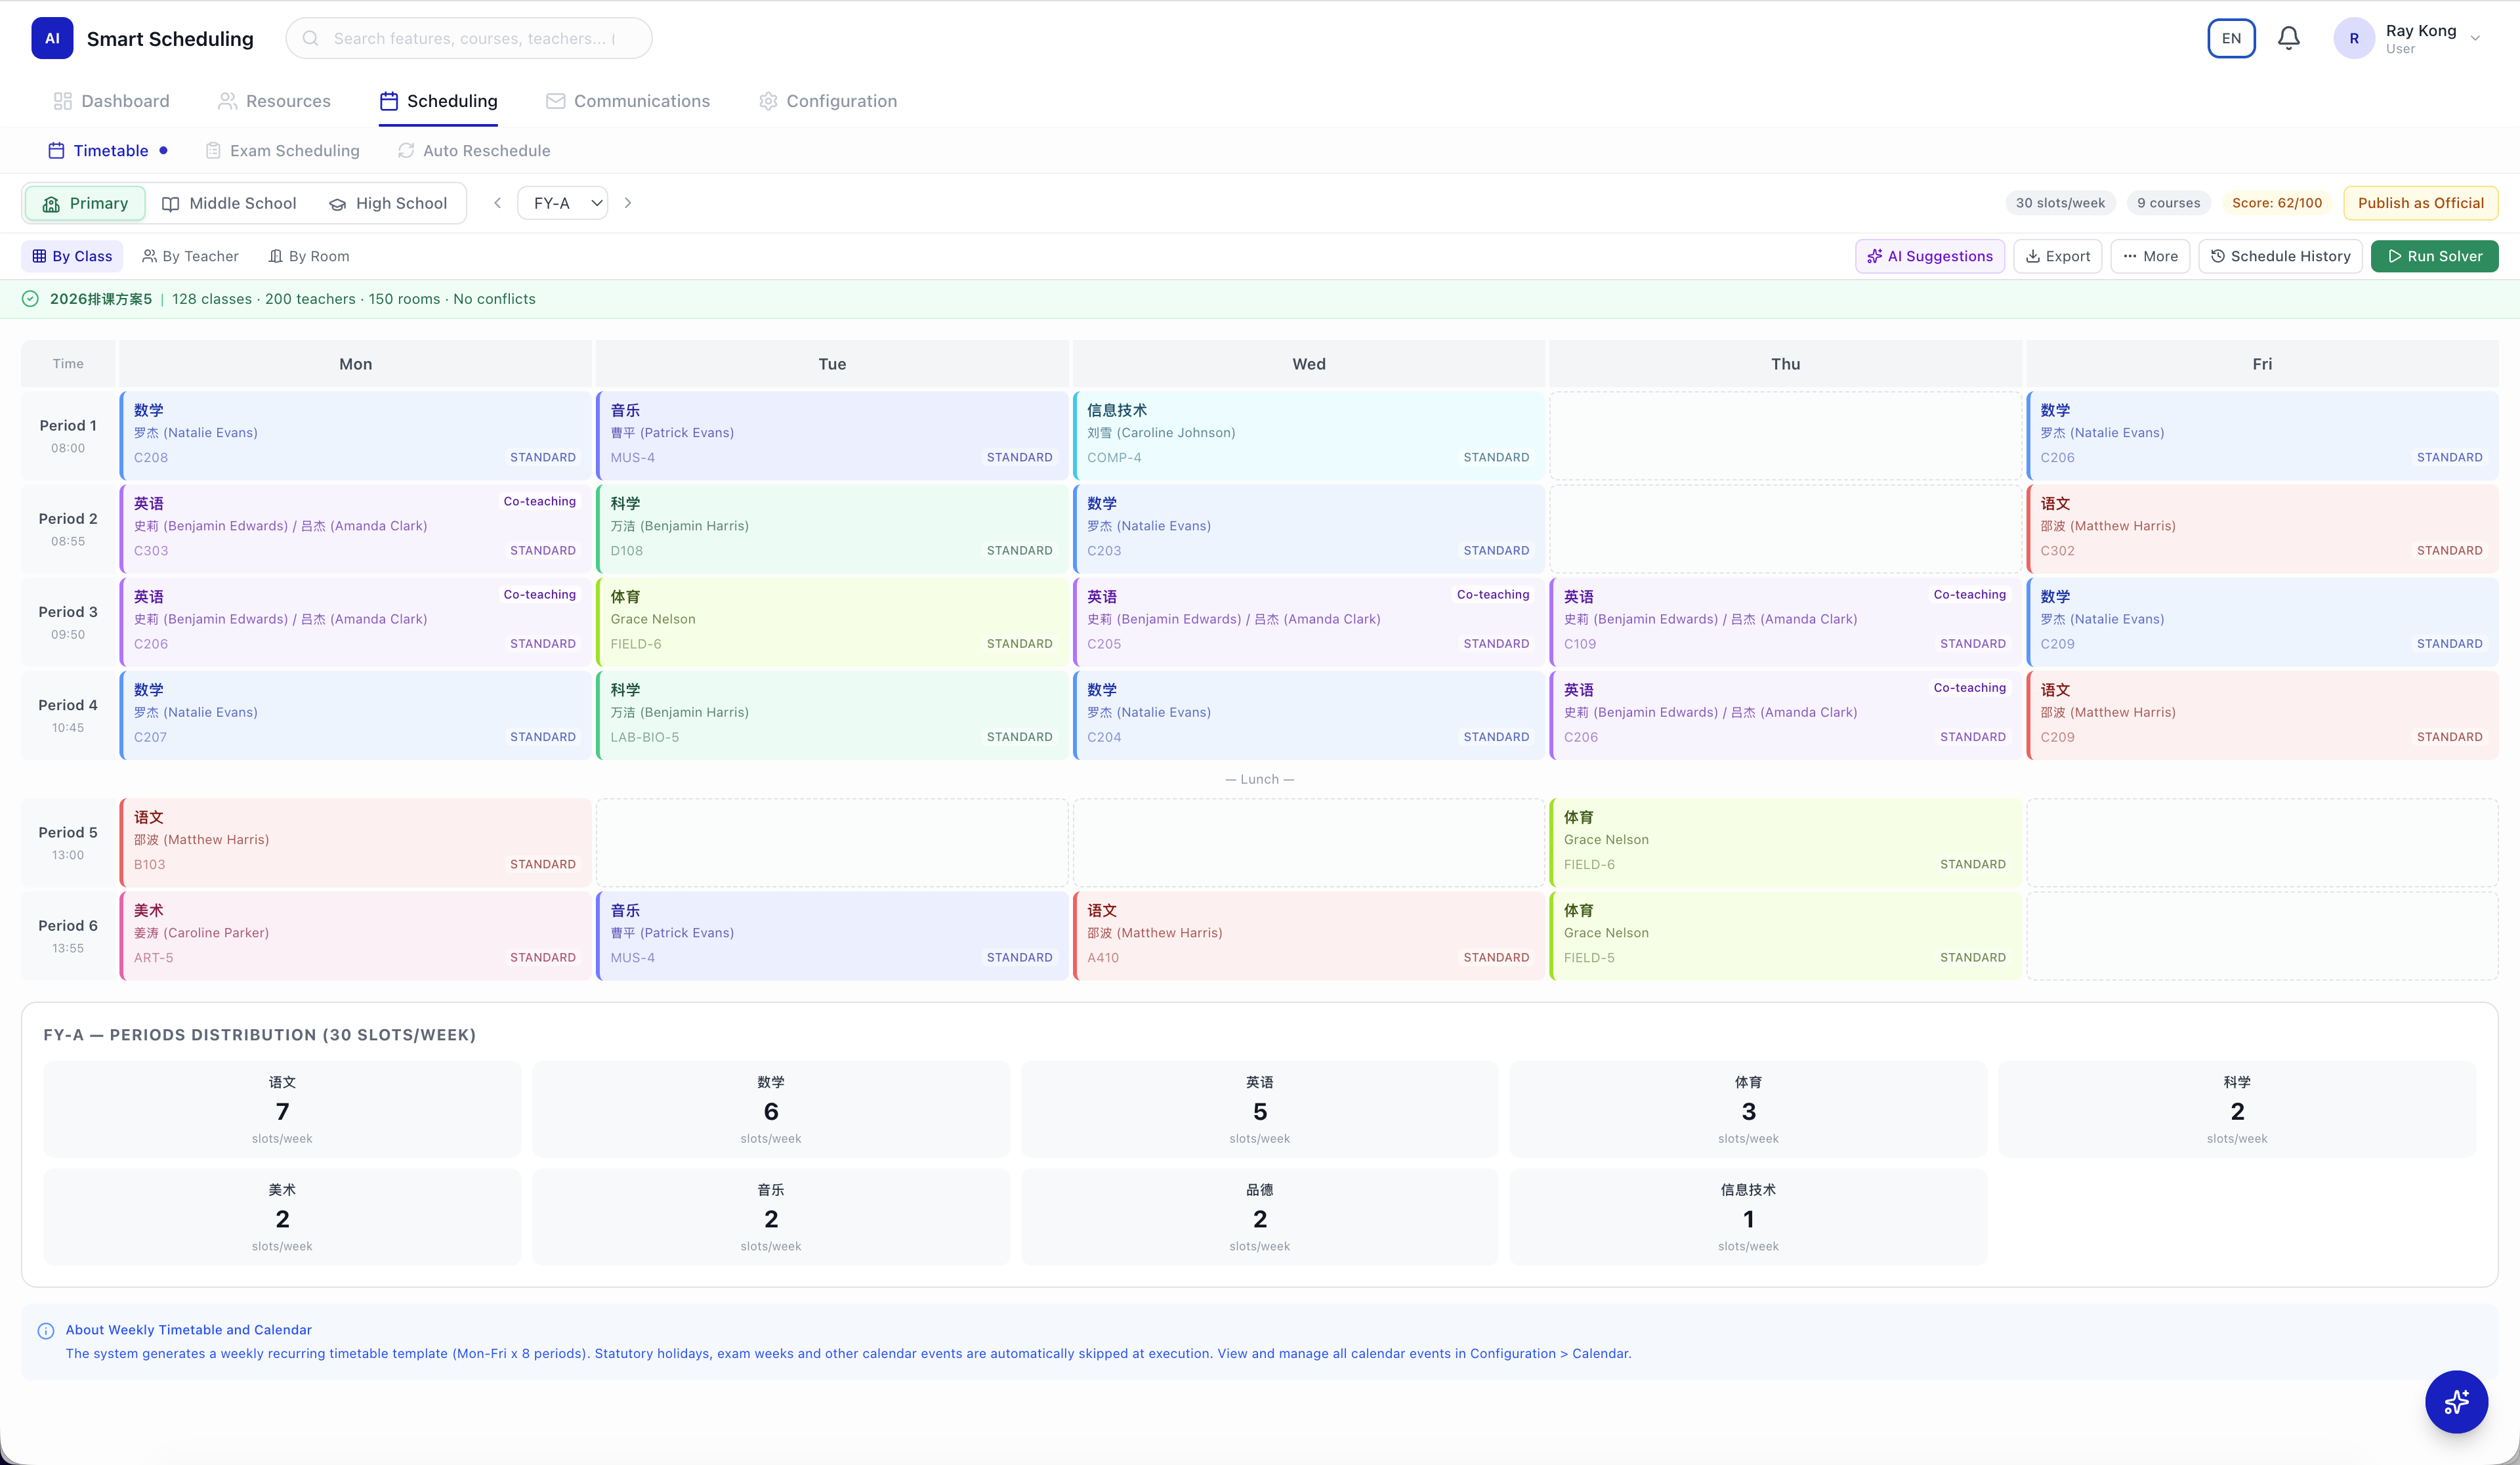The height and width of the screenshot is (1465, 2520).
Task: Click the AI logo next to Smart Scheduling
Action: 52,38
